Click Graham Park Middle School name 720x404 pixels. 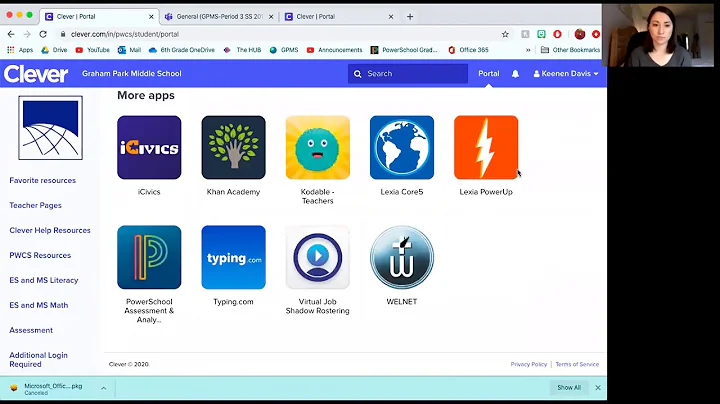[x=132, y=73]
